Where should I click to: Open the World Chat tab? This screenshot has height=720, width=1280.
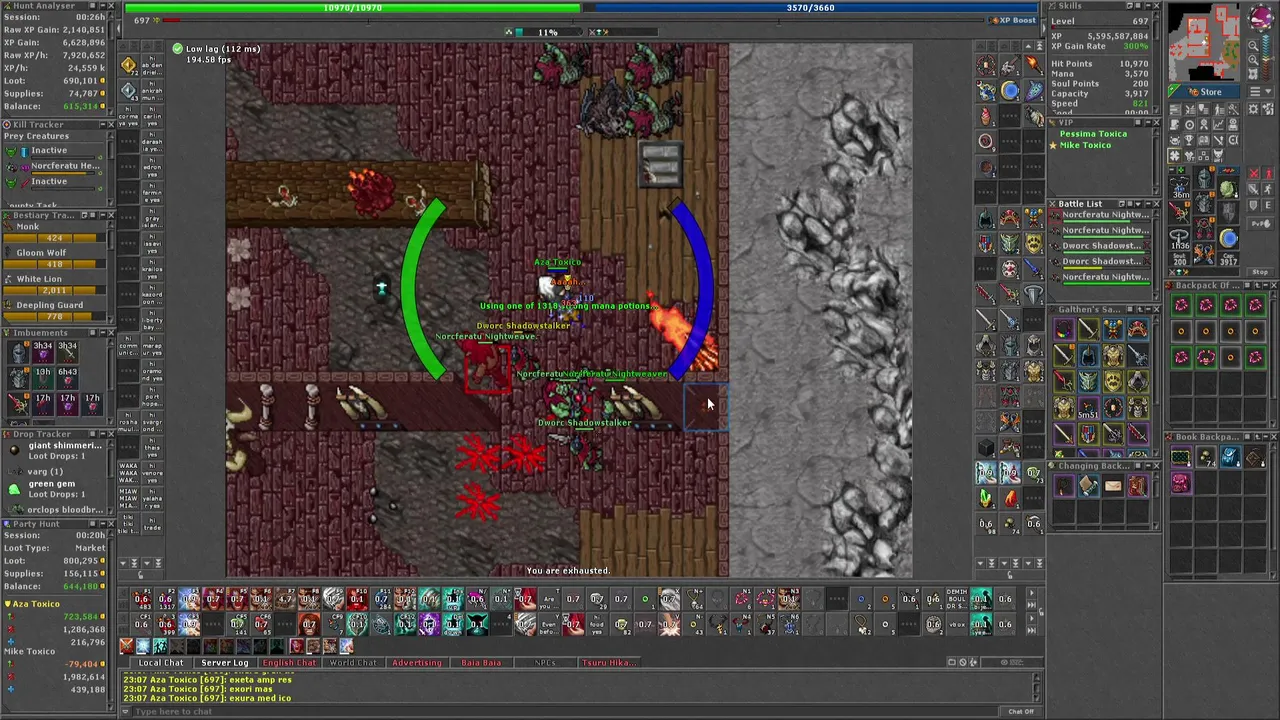353,662
